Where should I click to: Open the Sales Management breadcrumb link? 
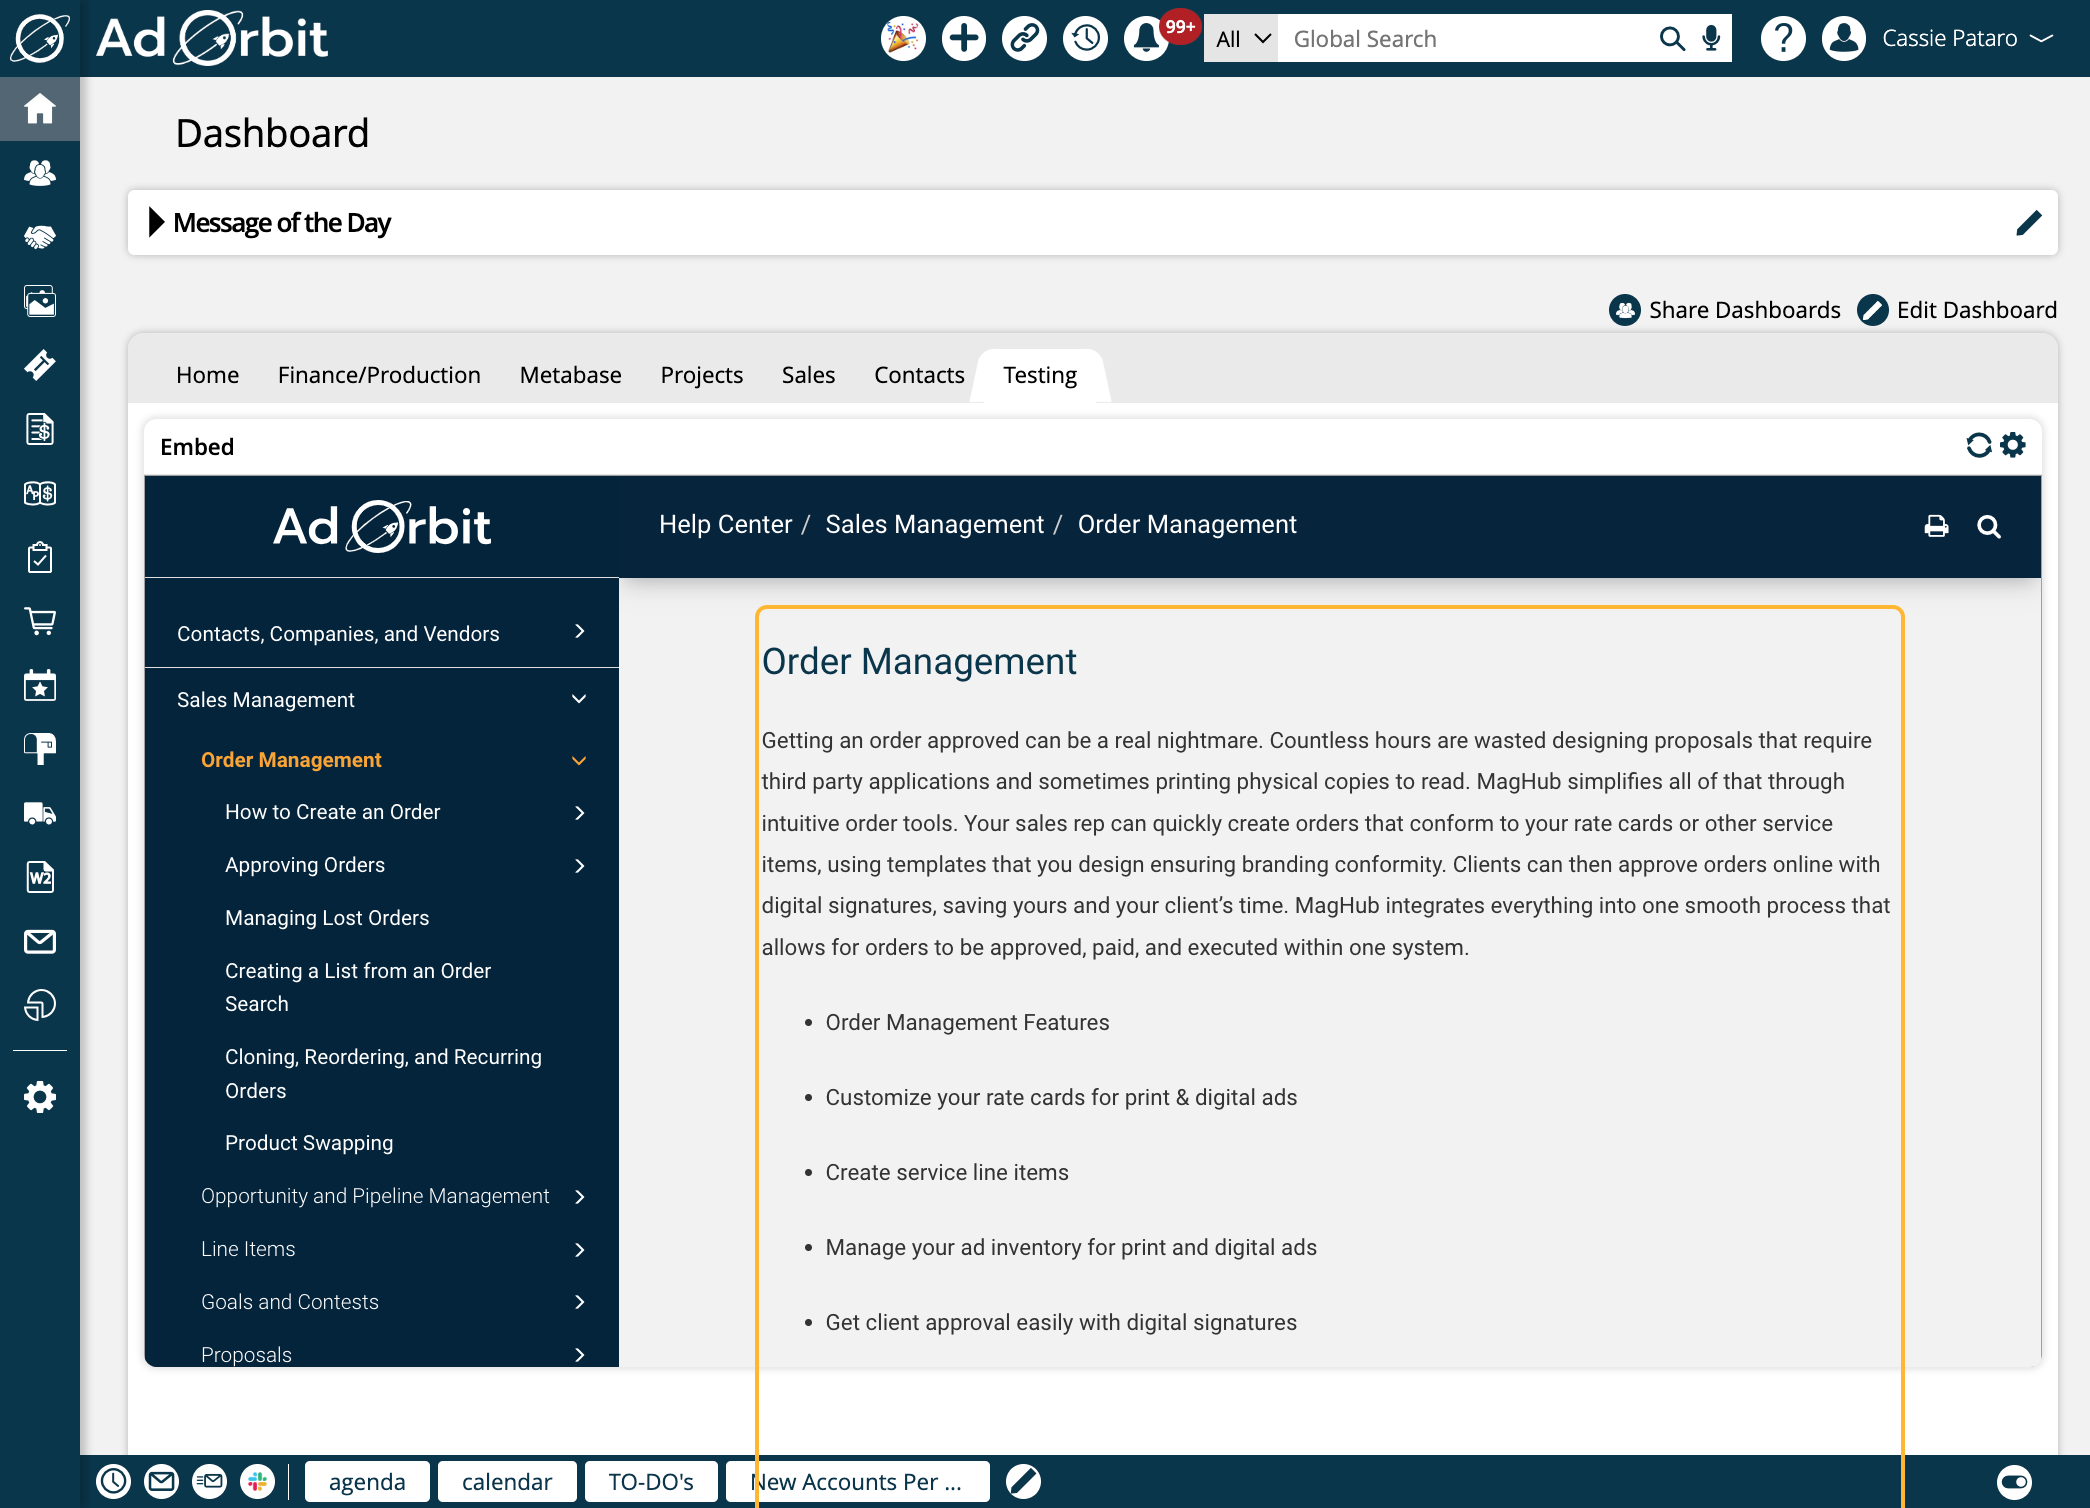coord(934,524)
